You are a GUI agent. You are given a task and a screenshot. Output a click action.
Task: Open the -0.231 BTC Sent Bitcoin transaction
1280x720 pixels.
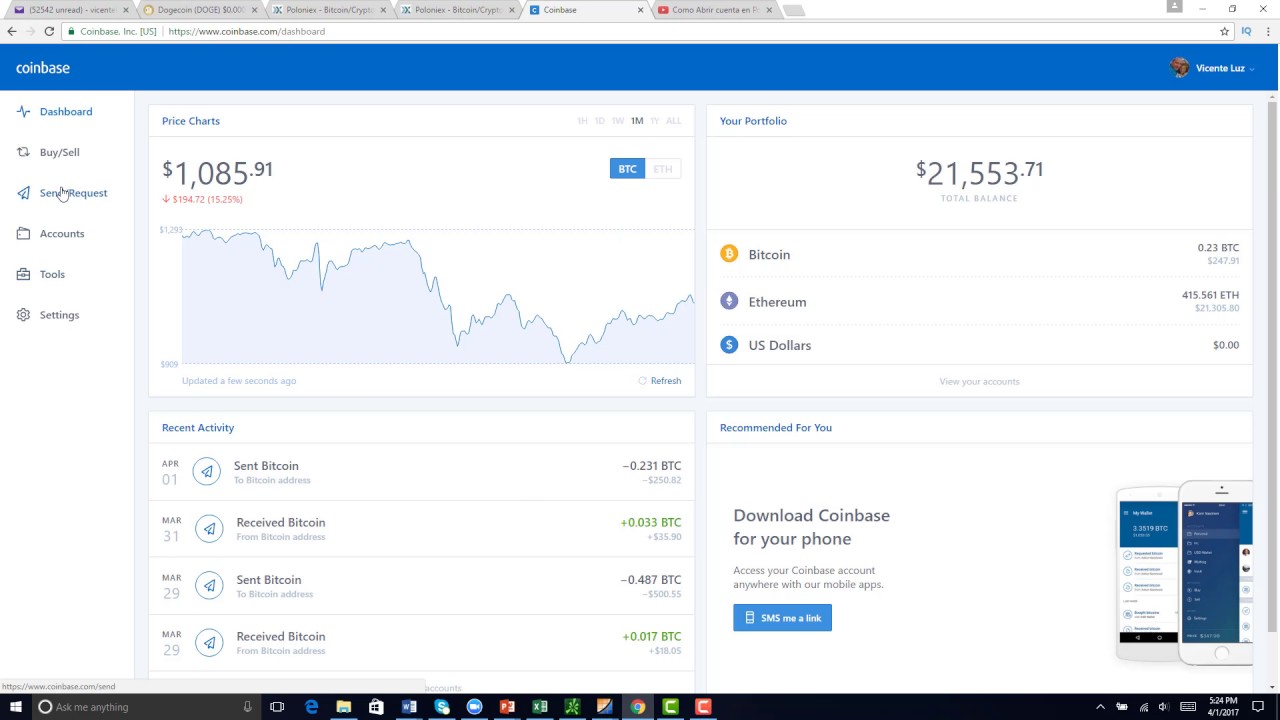[x=421, y=472]
